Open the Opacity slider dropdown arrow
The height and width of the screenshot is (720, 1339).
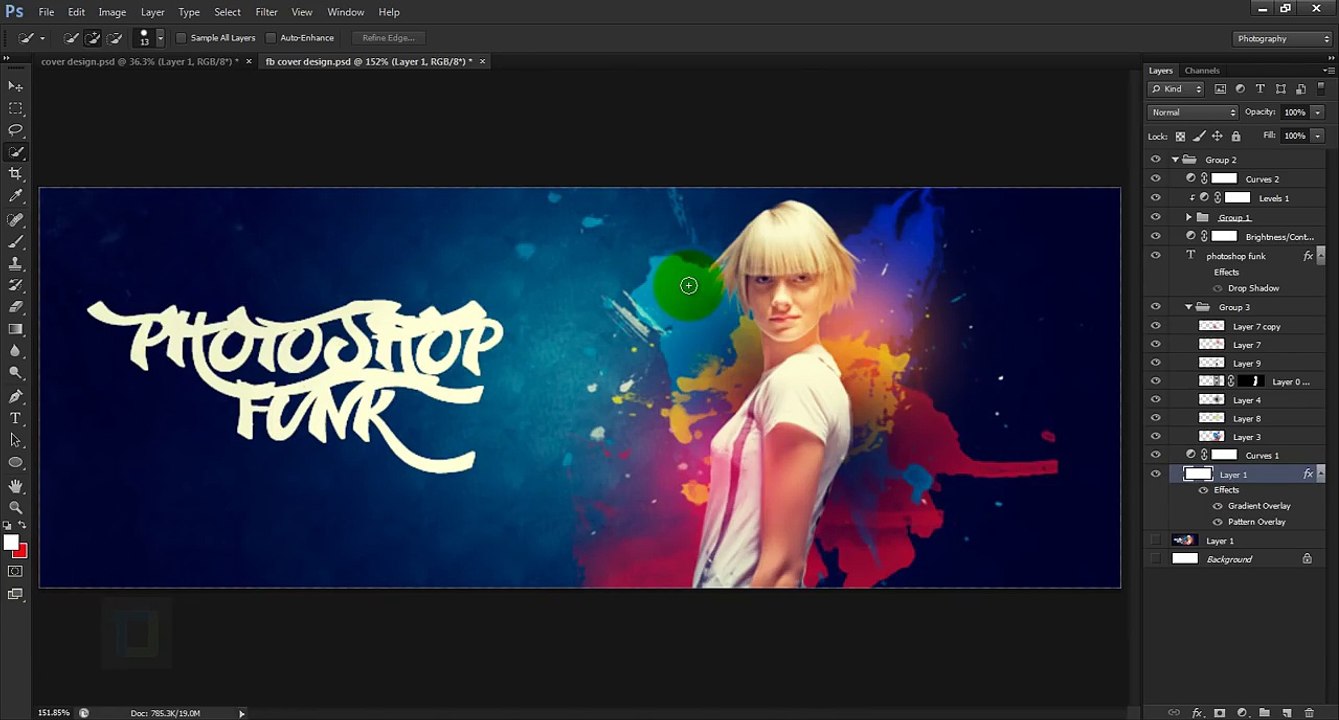(1317, 112)
